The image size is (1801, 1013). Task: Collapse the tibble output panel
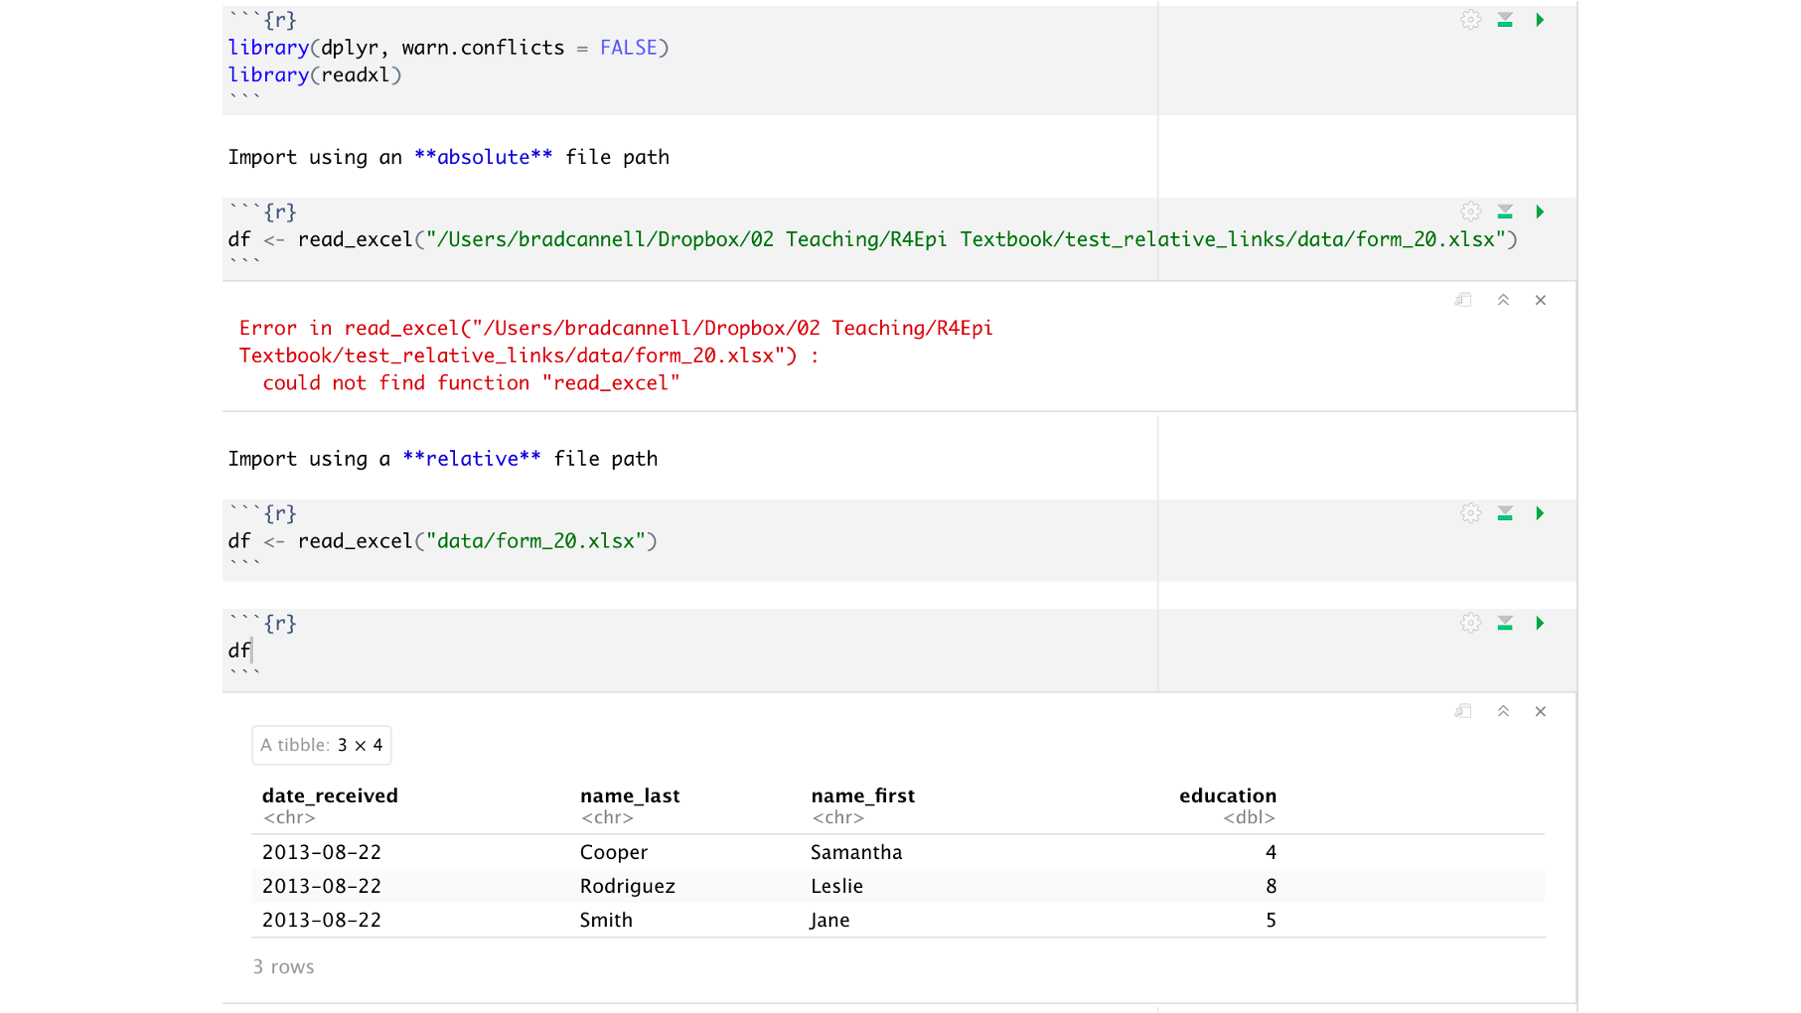click(x=1503, y=711)
